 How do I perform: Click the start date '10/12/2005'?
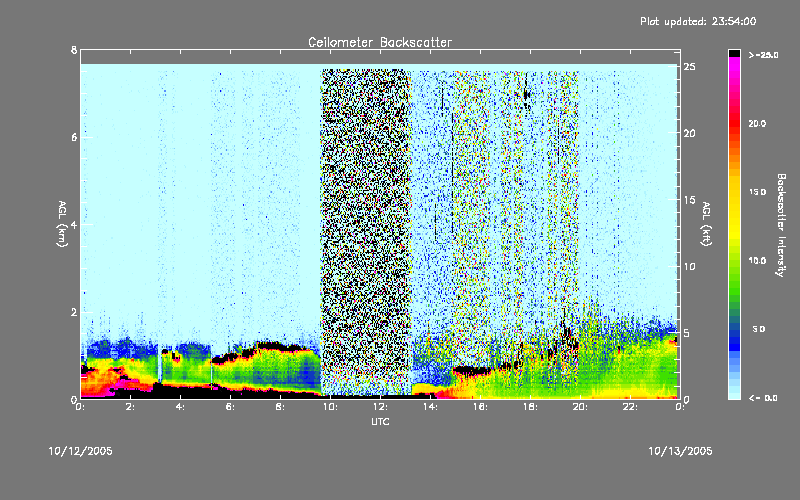pyautogui.click(x=81, y=451)
